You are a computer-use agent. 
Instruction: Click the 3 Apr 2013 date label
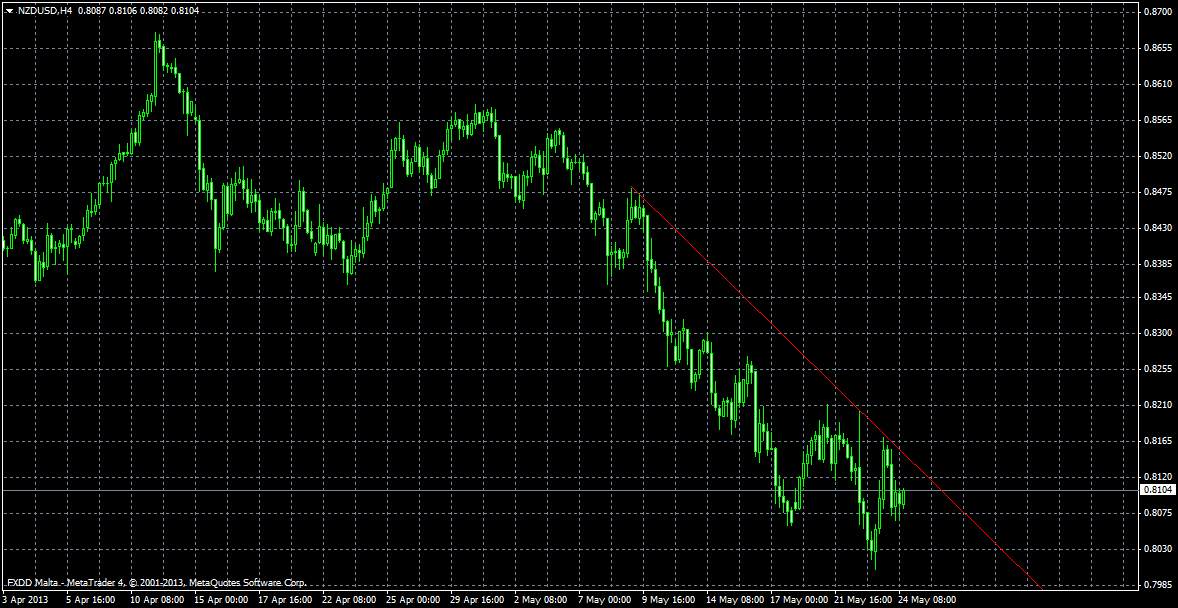(x=27, y=600)
